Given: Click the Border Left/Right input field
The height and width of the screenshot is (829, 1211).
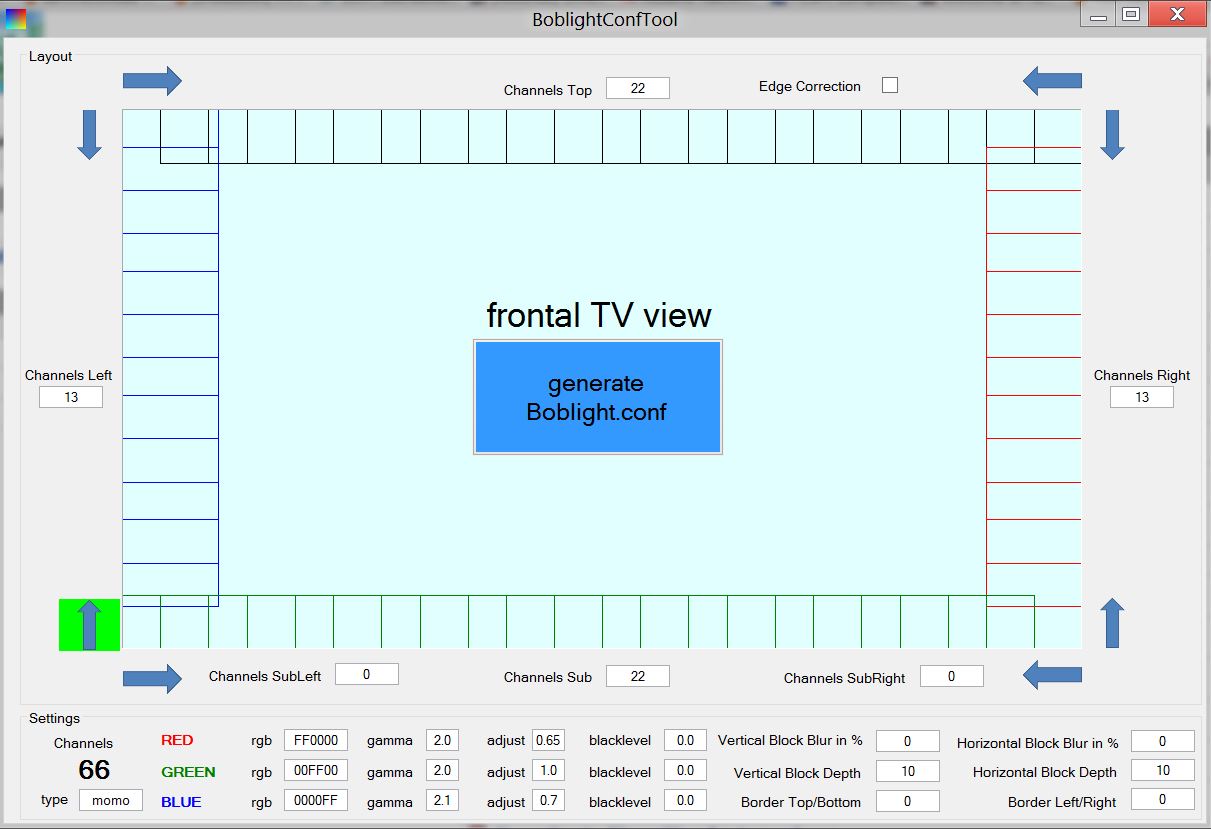Looking at the screenshot, I should [x=1163, y=800].
